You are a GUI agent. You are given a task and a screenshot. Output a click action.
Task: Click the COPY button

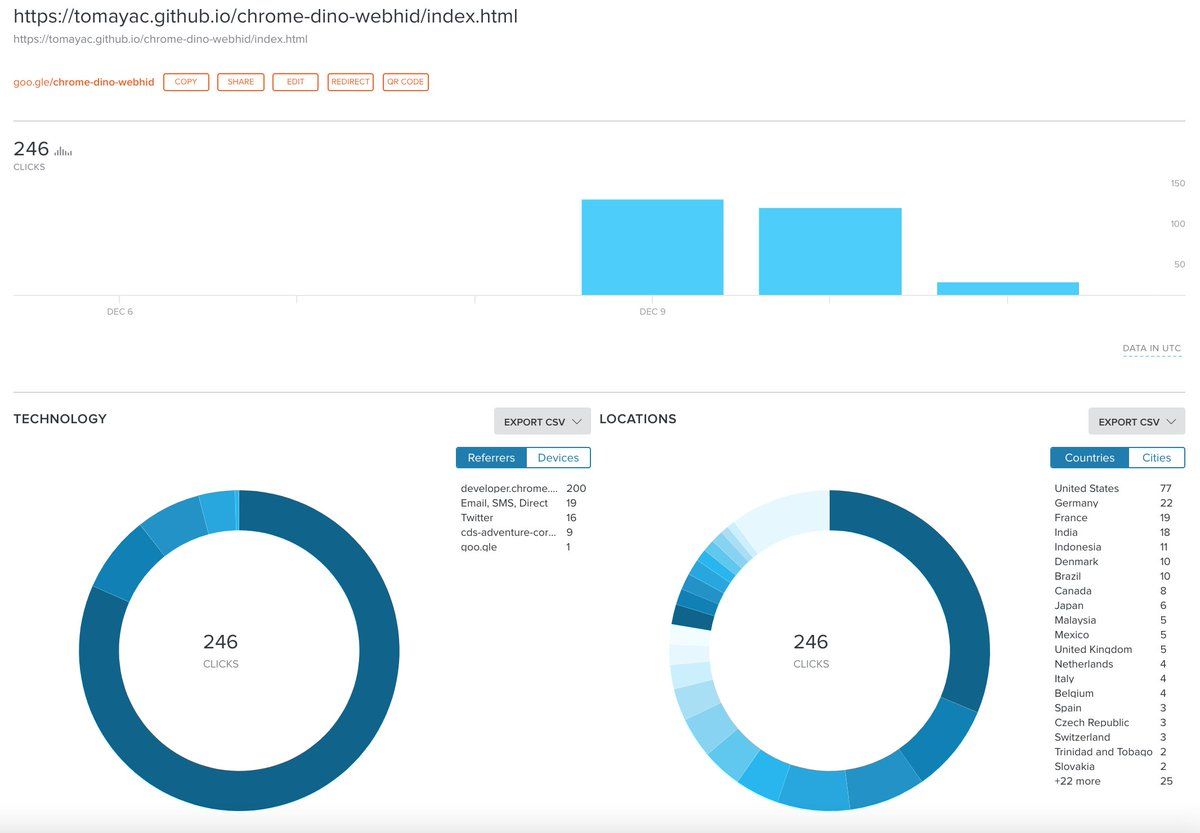(186, 82)
